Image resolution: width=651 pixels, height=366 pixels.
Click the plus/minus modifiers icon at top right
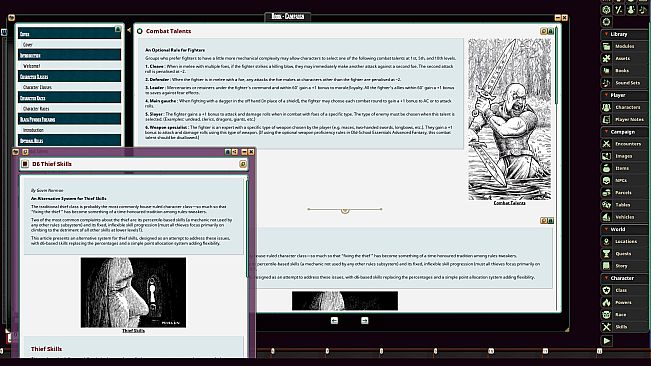[619, 10]
